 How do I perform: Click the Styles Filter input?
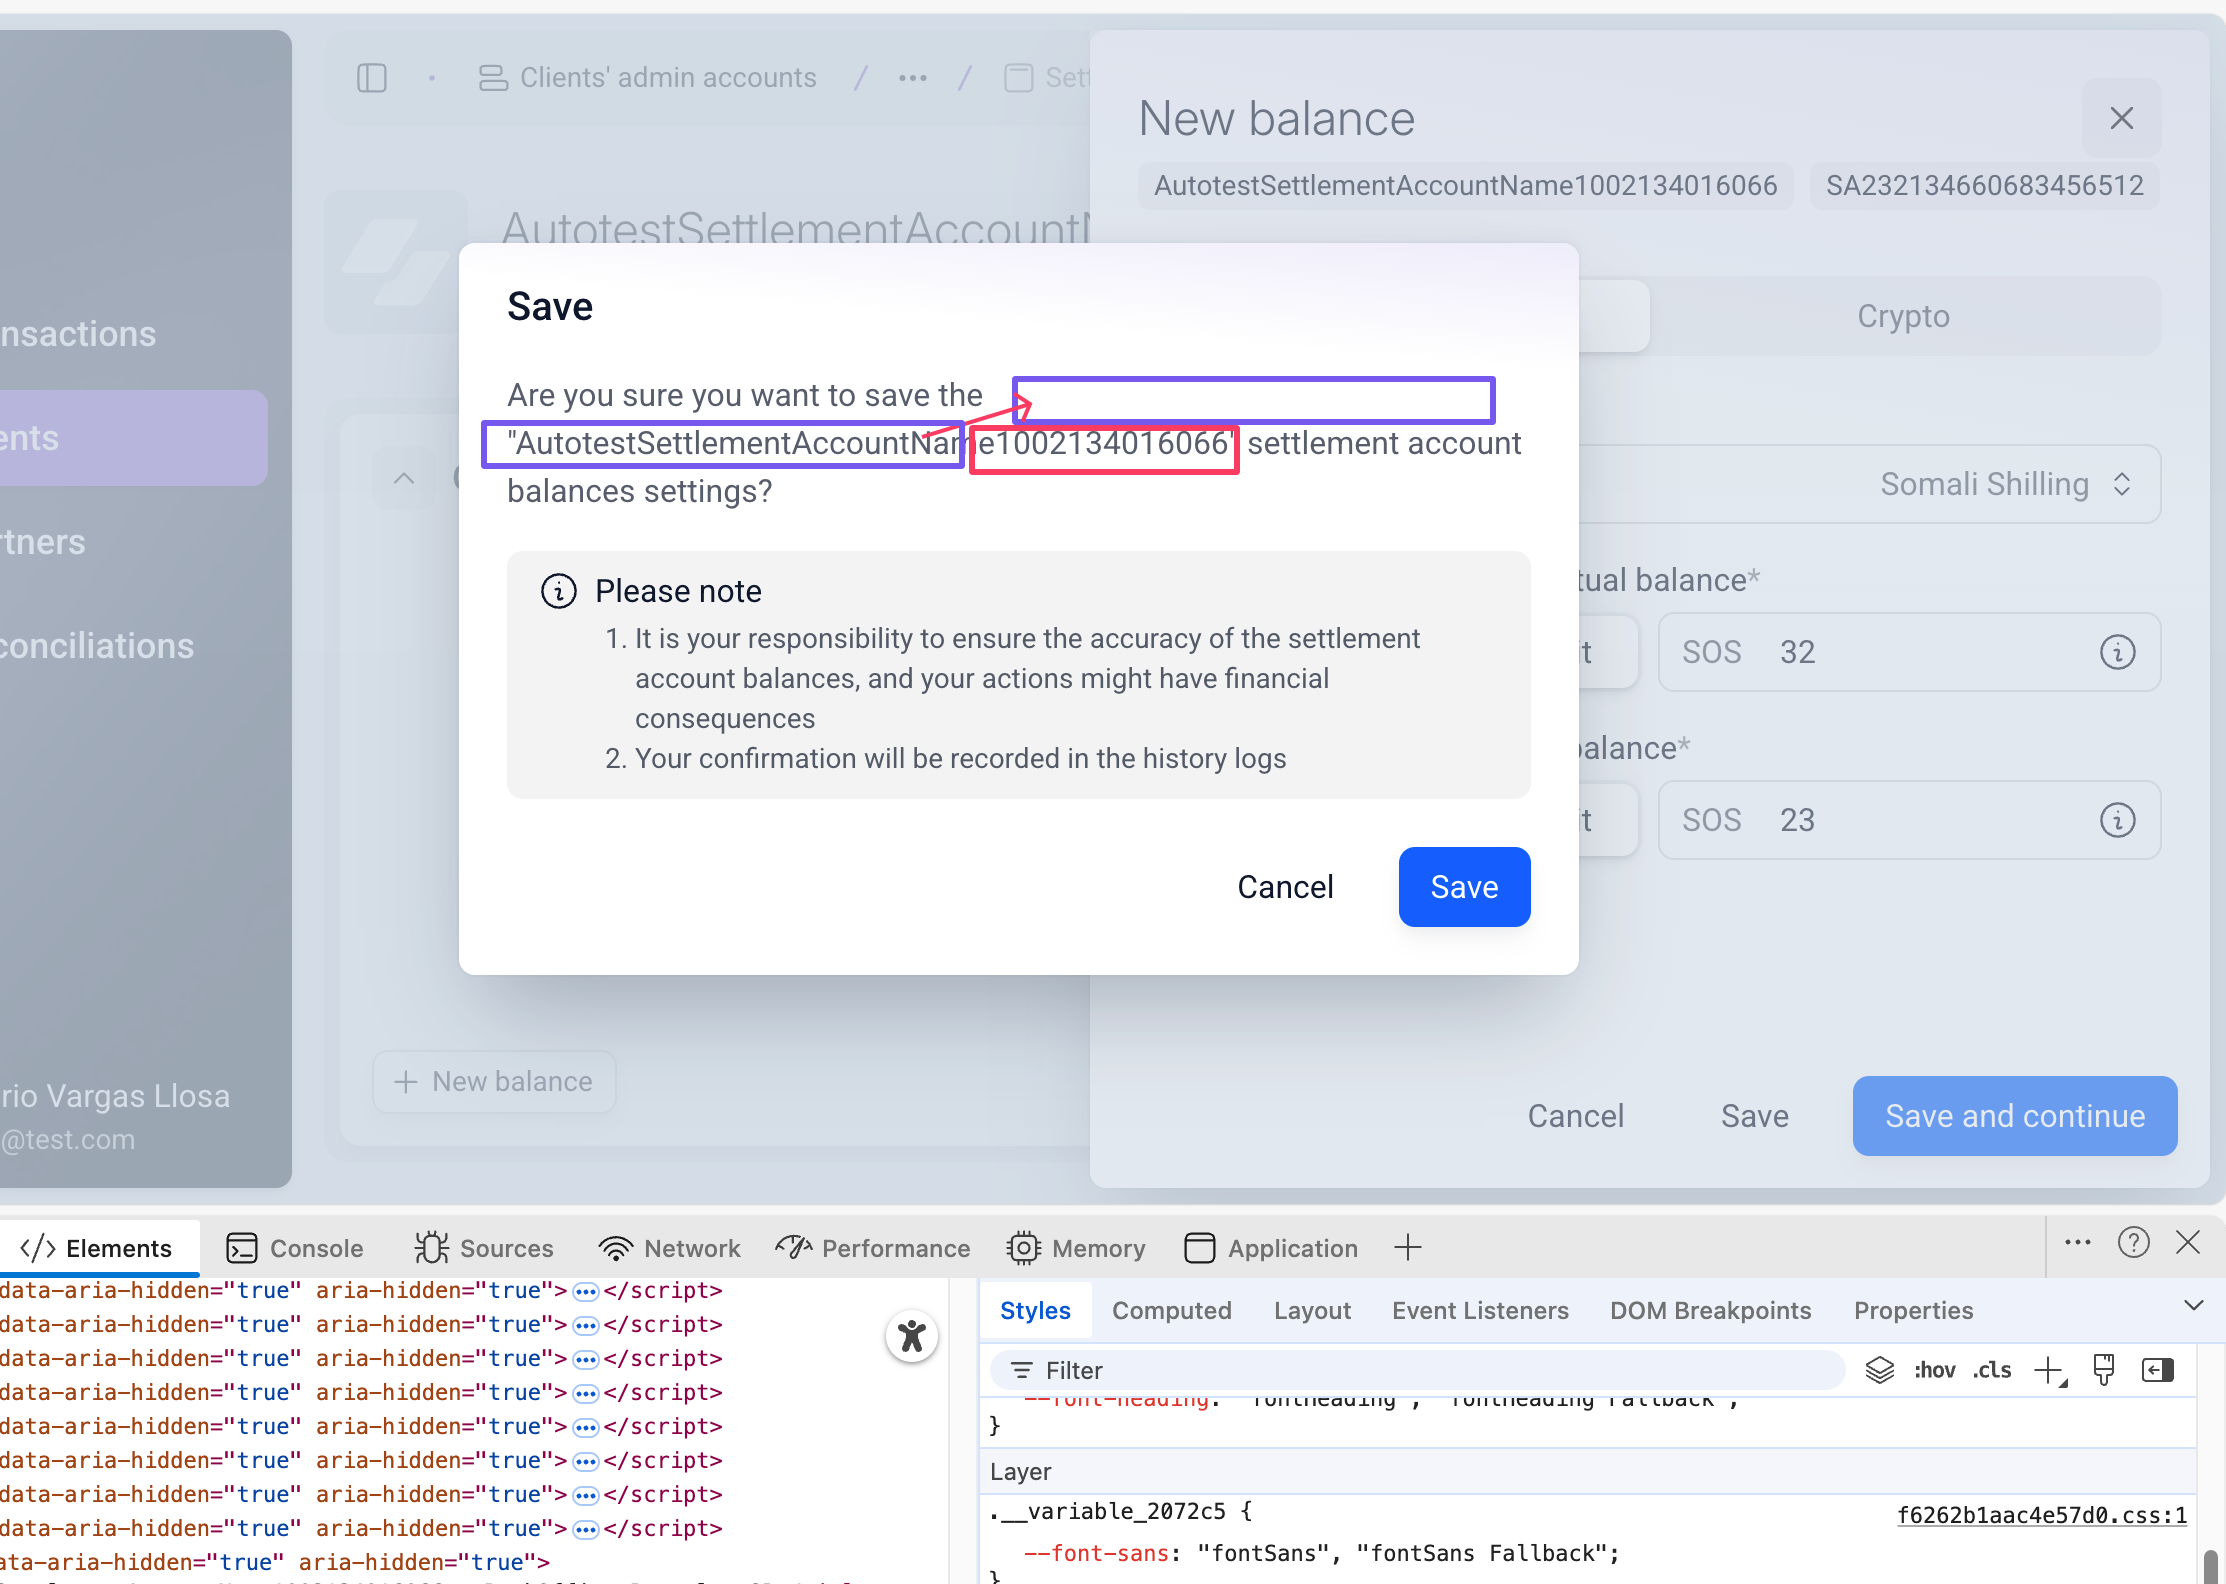click(1418, 1370)
